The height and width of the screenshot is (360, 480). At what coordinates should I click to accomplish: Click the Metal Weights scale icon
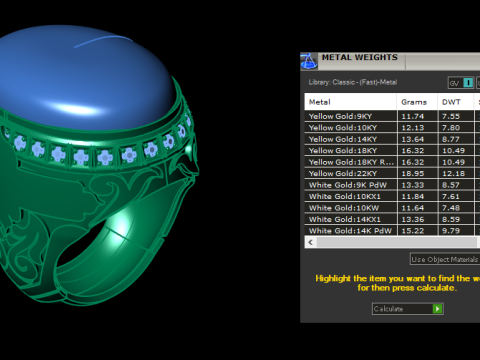coord(309,61)
